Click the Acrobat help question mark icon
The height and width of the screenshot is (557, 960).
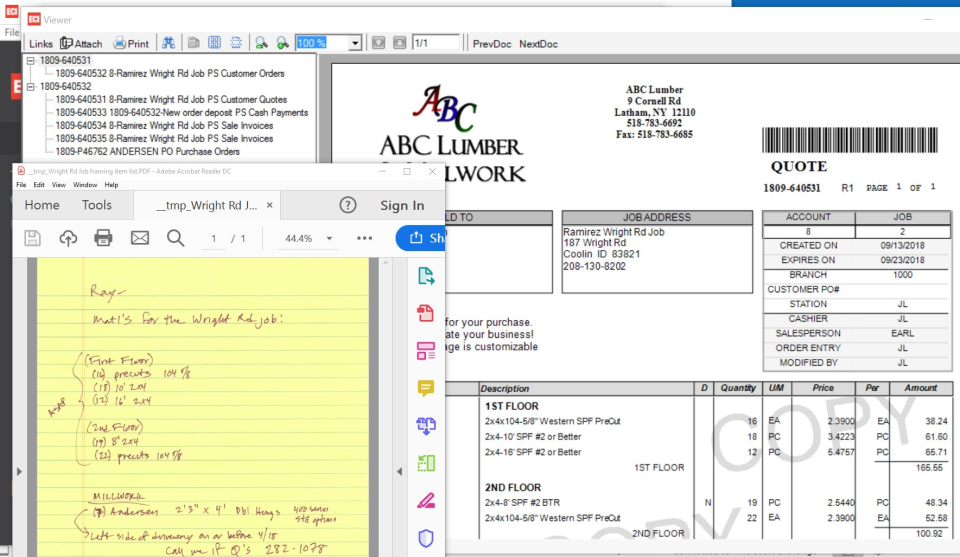pos(348,205)
